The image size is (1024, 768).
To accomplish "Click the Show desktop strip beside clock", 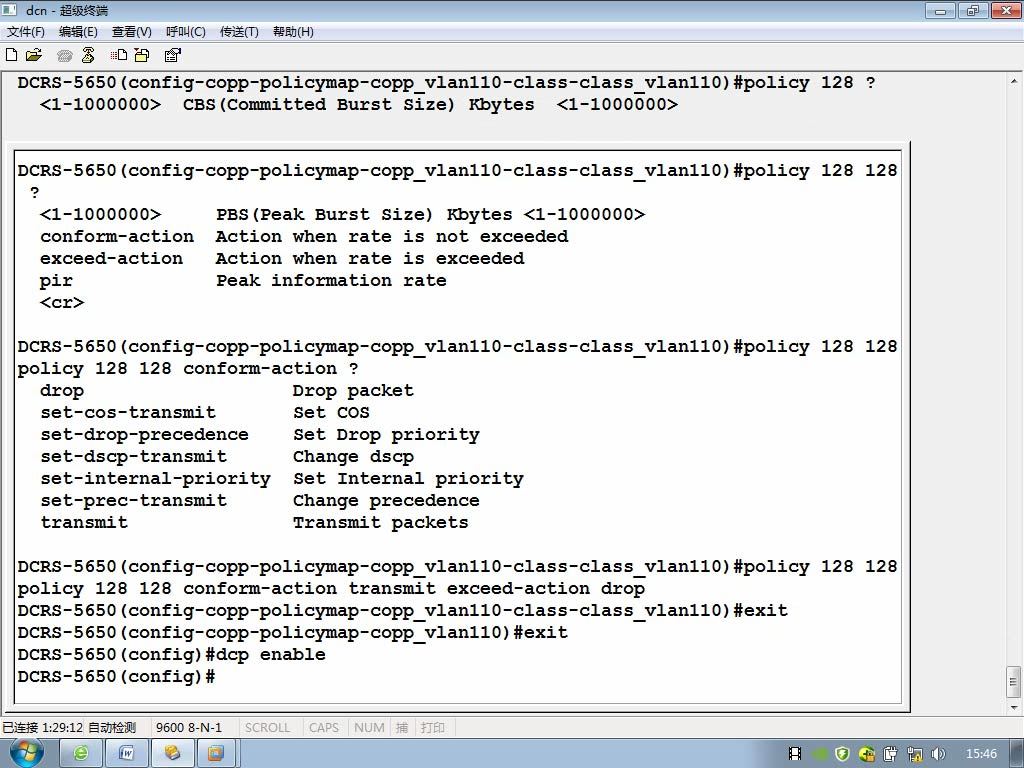I will pyautogui.click(x=1017, y=754).
